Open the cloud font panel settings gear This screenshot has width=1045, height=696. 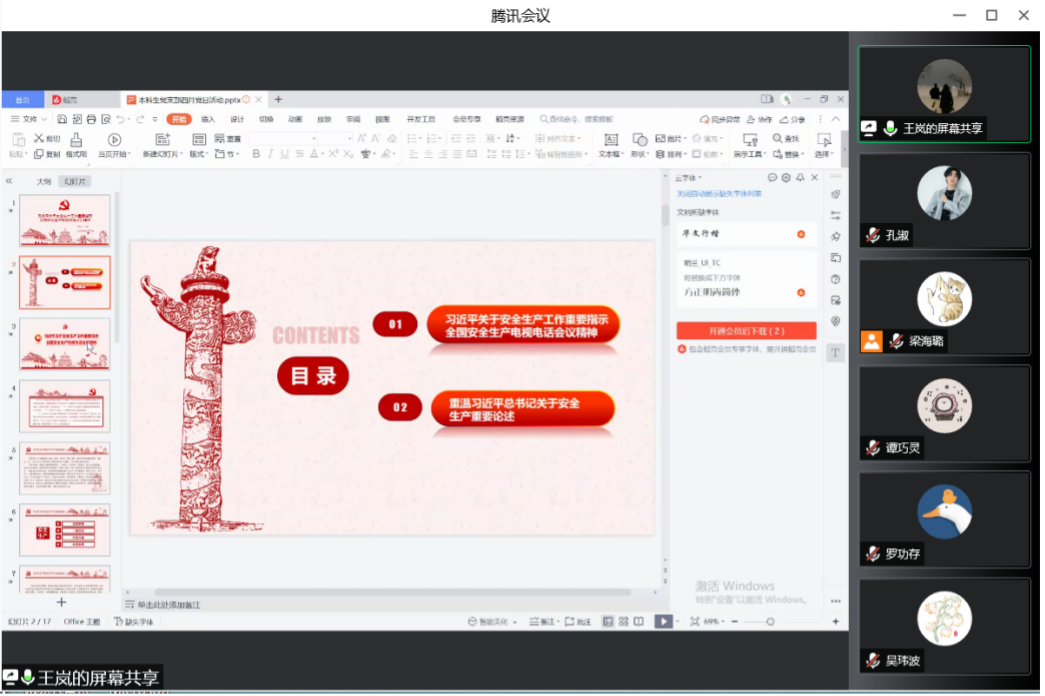(x=786, y=178)
